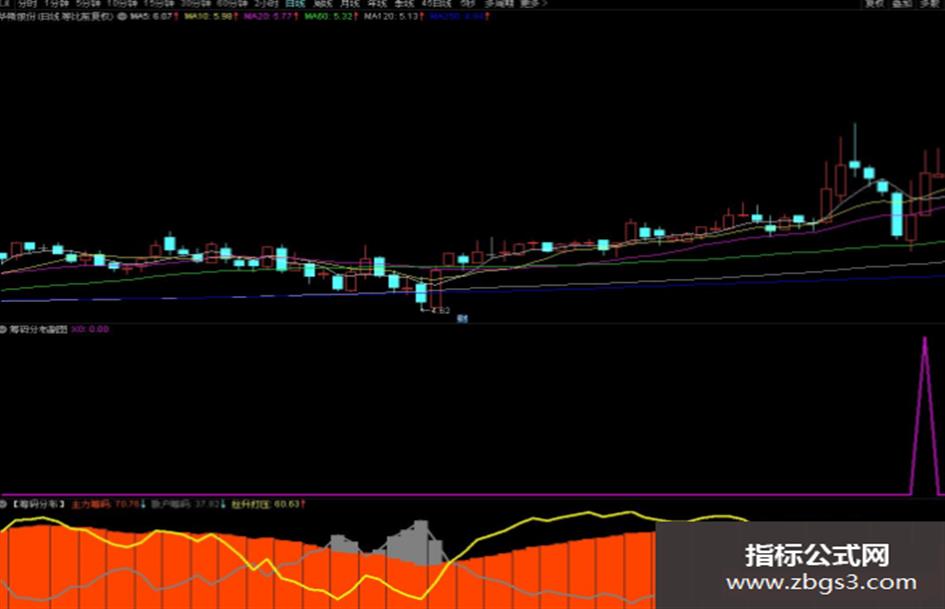
Task: Select the 15分钟 period tab
Action: [x=158, y=4]
